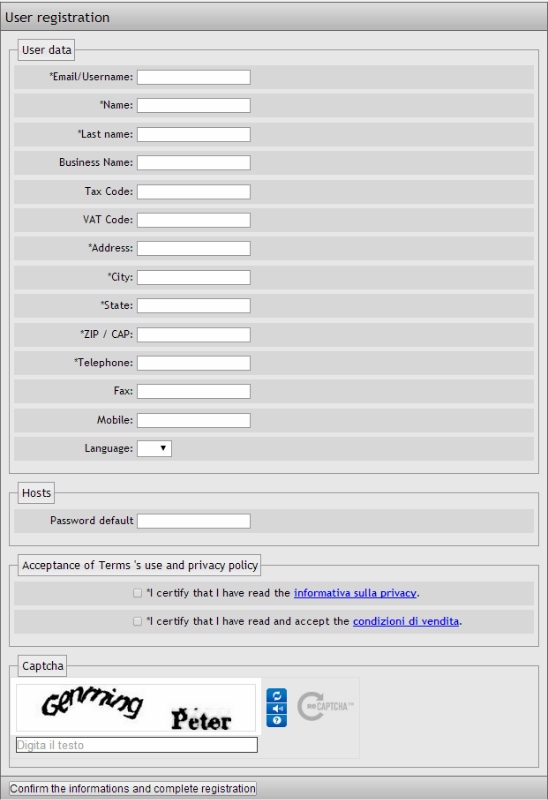
Task: Click into the Mobile number field
Action: pos(194,420)
